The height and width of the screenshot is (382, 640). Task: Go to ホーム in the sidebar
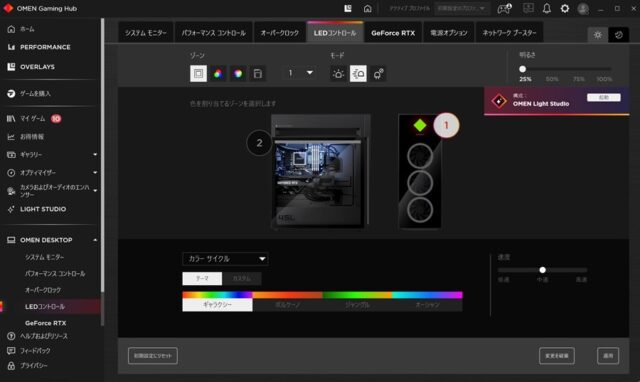(x=27, y=29)
